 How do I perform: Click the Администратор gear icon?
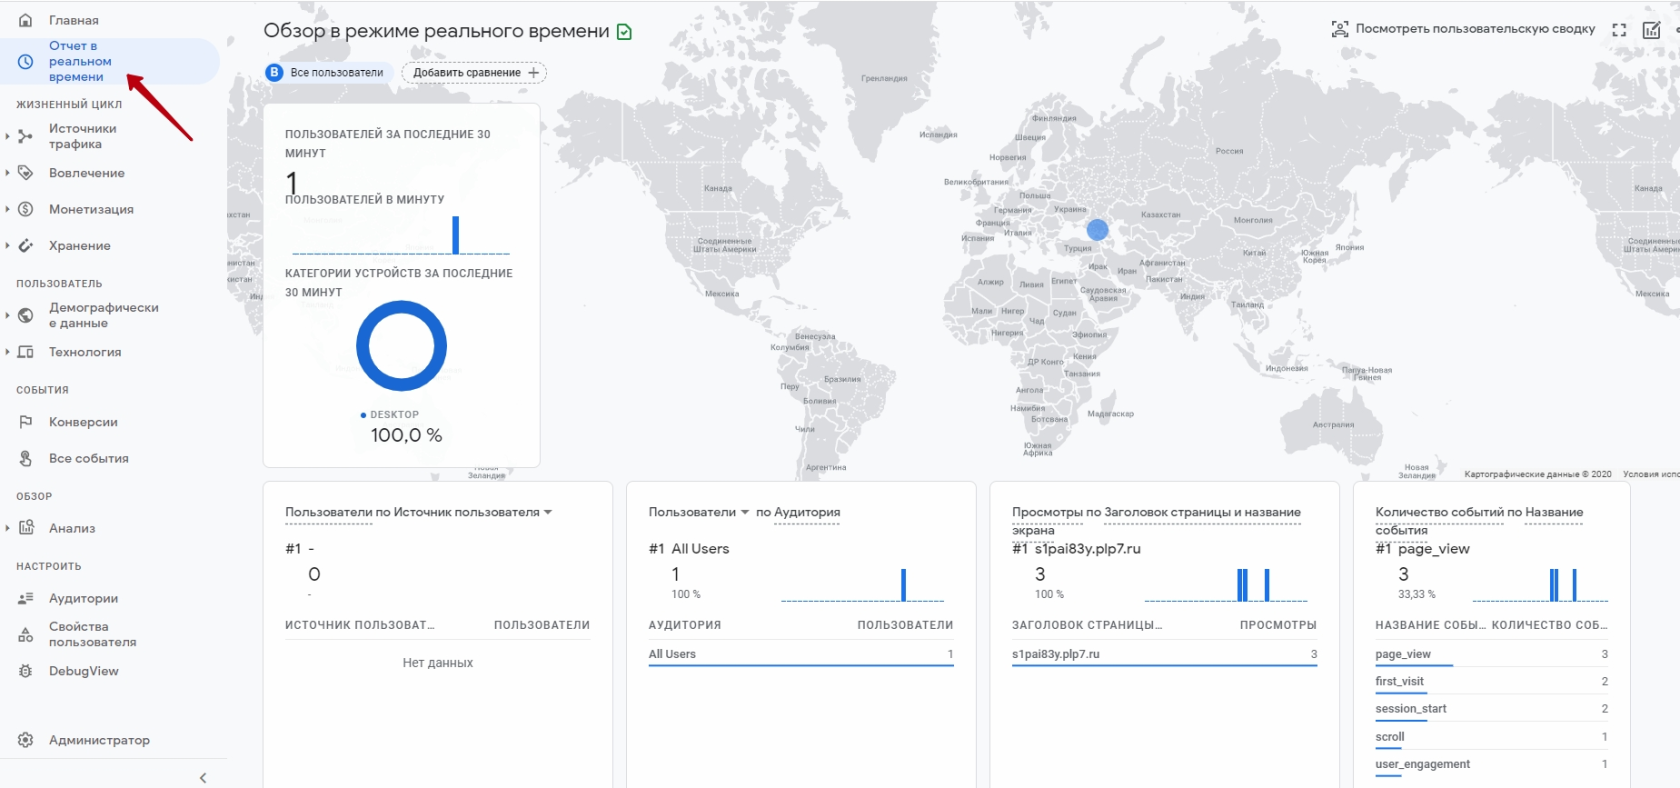click(26, 740)
